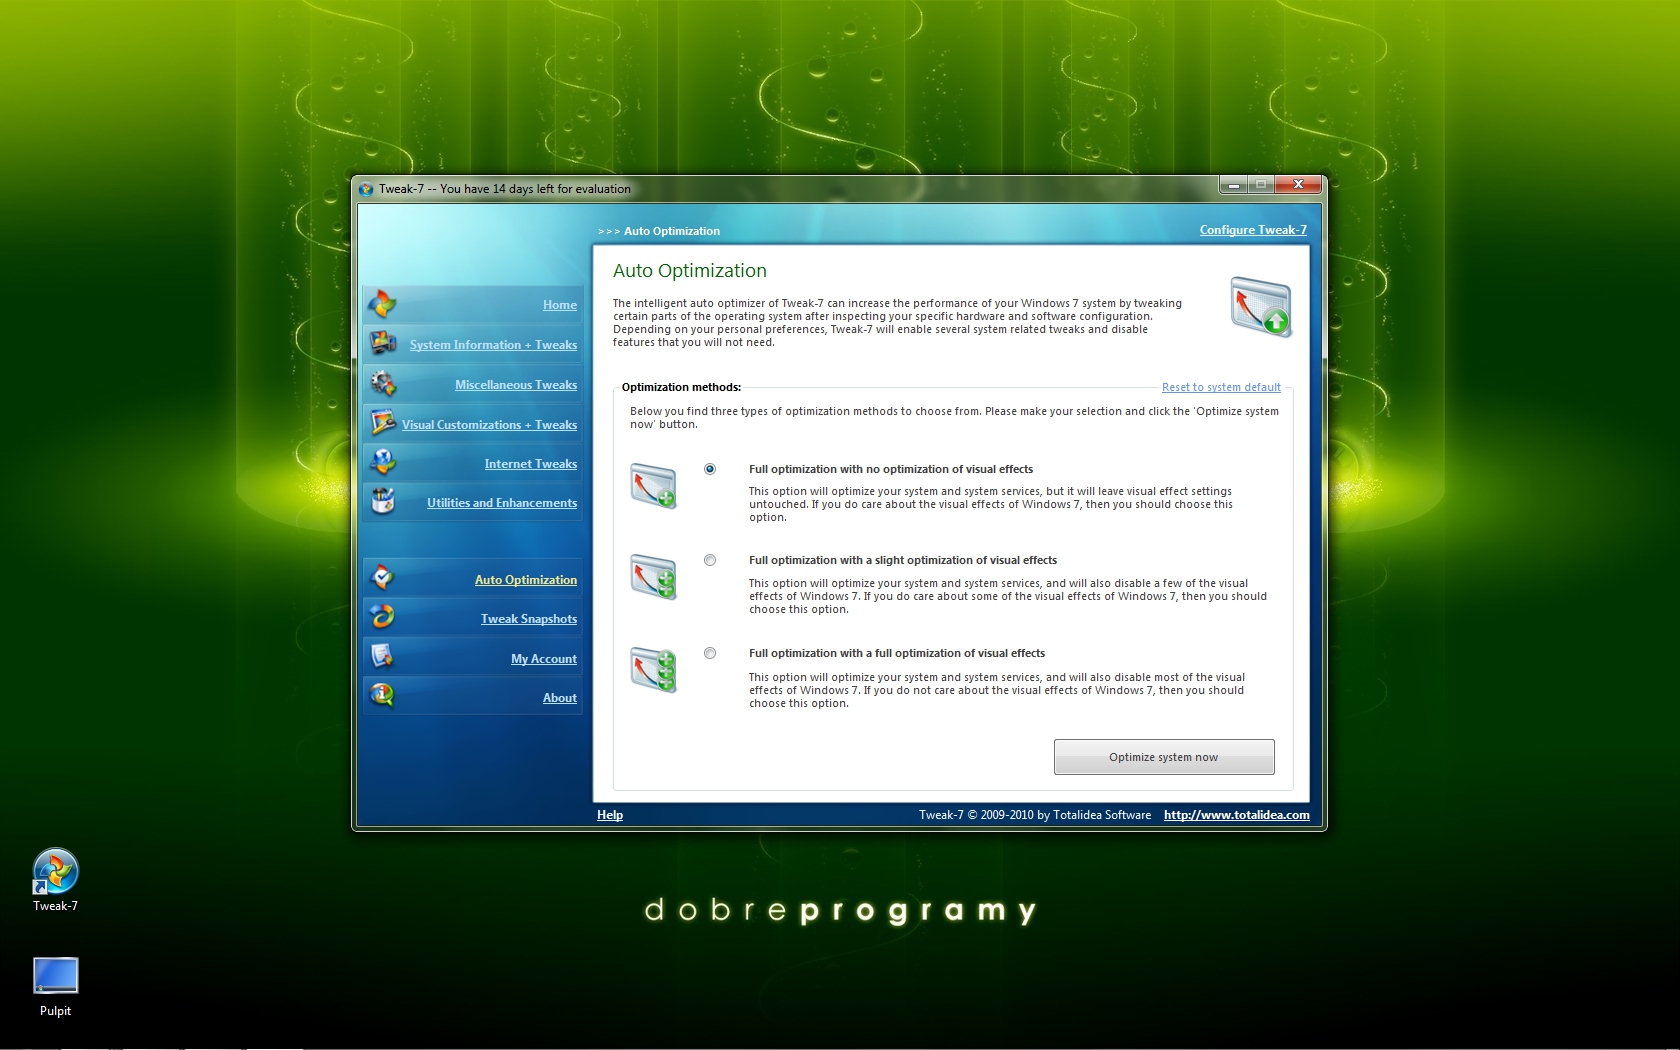1680x1050 pixels.
Task: Go to My Account section
Action: 543,659
